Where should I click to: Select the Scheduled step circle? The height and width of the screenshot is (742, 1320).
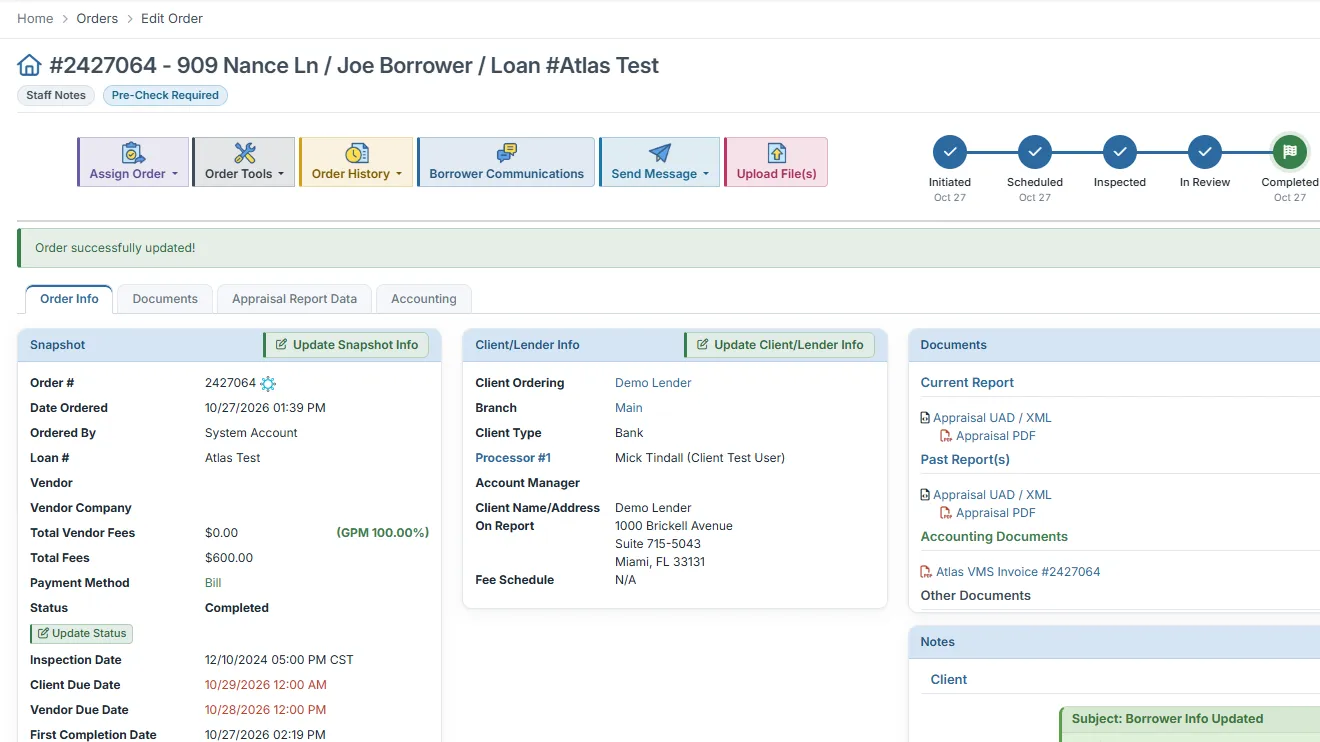coord(1035,152)
